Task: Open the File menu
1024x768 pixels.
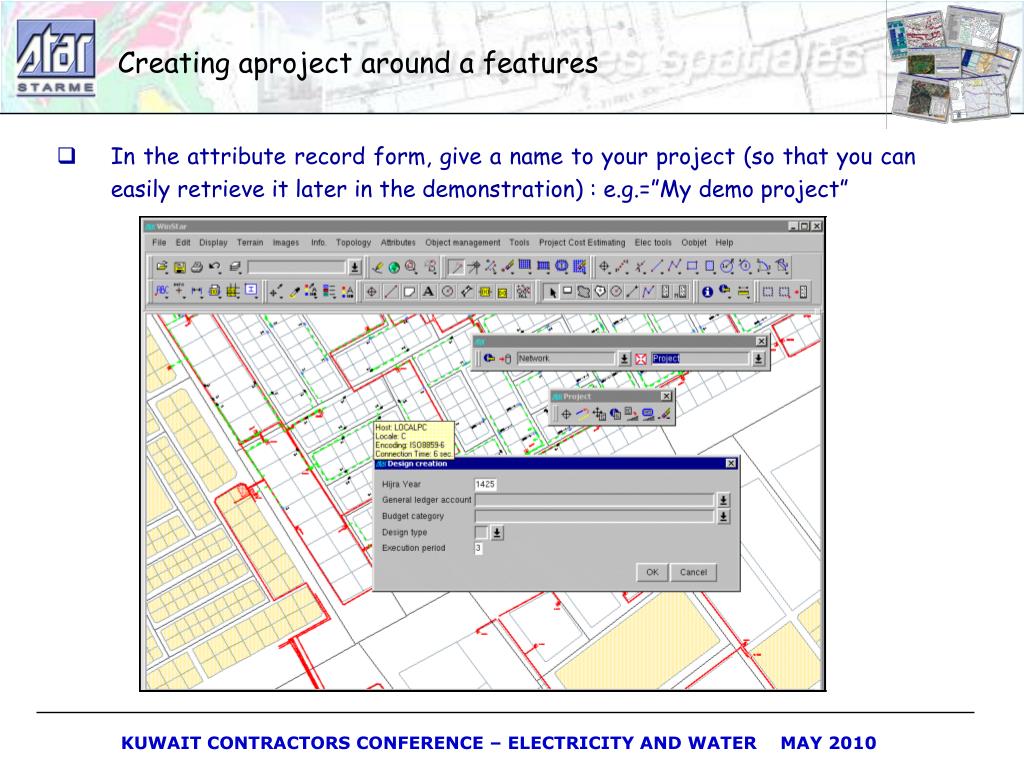Action: 159,242
